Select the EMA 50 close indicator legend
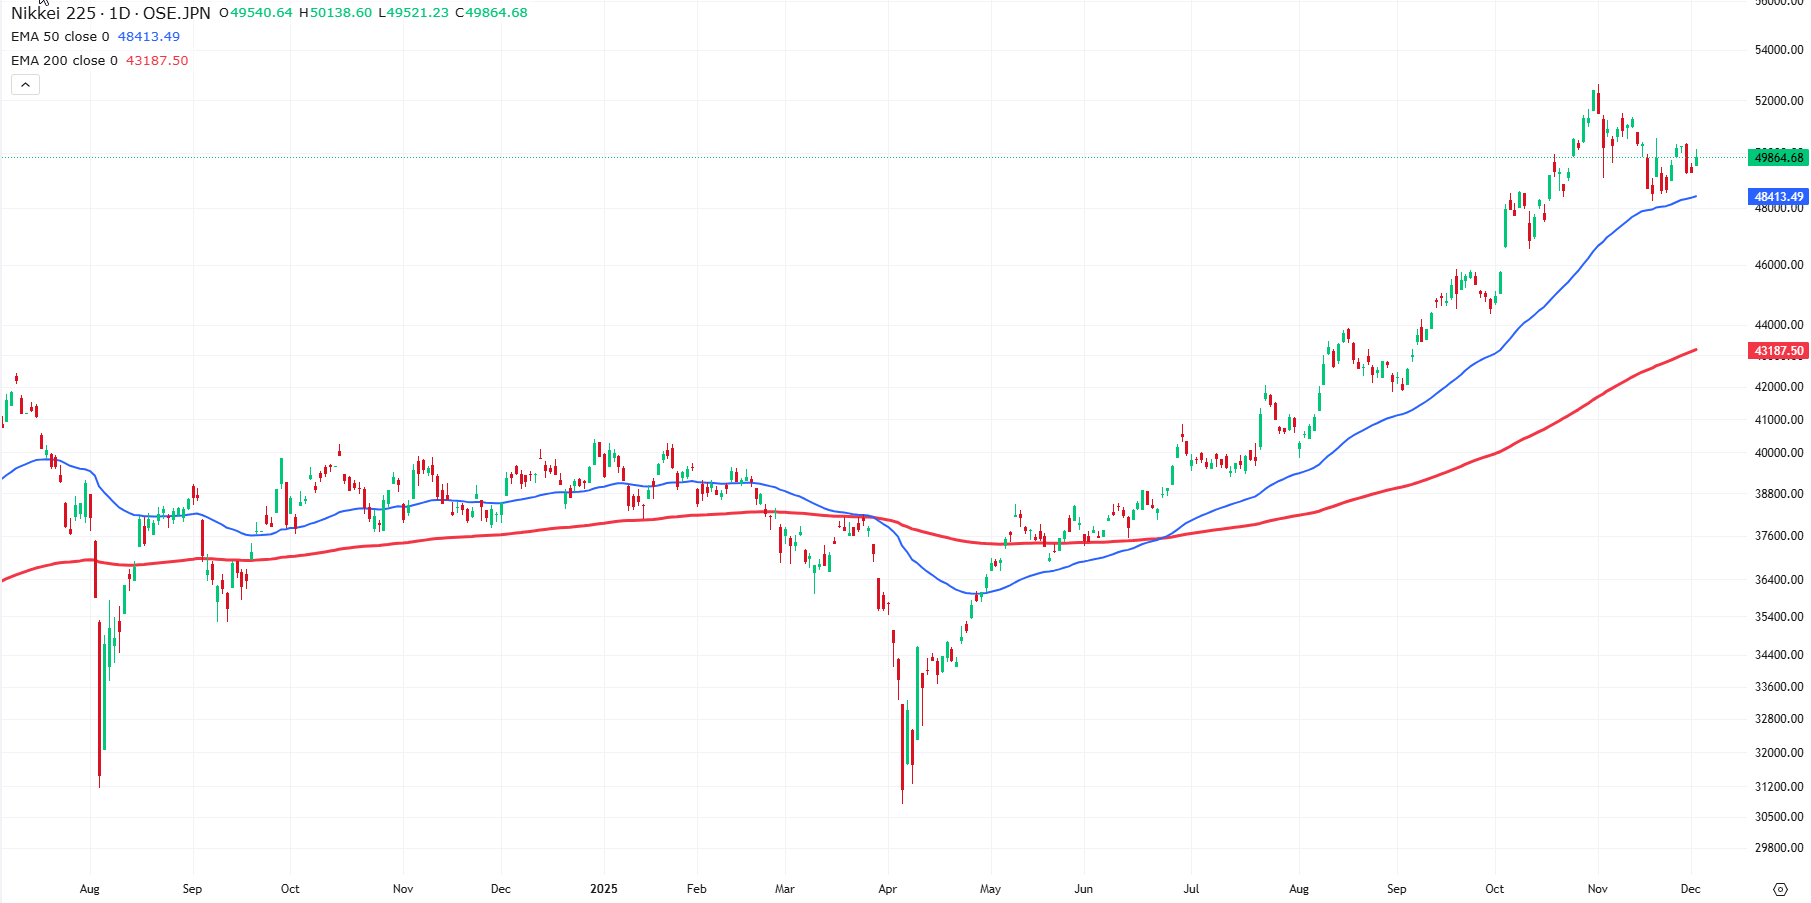 [60, 37]
